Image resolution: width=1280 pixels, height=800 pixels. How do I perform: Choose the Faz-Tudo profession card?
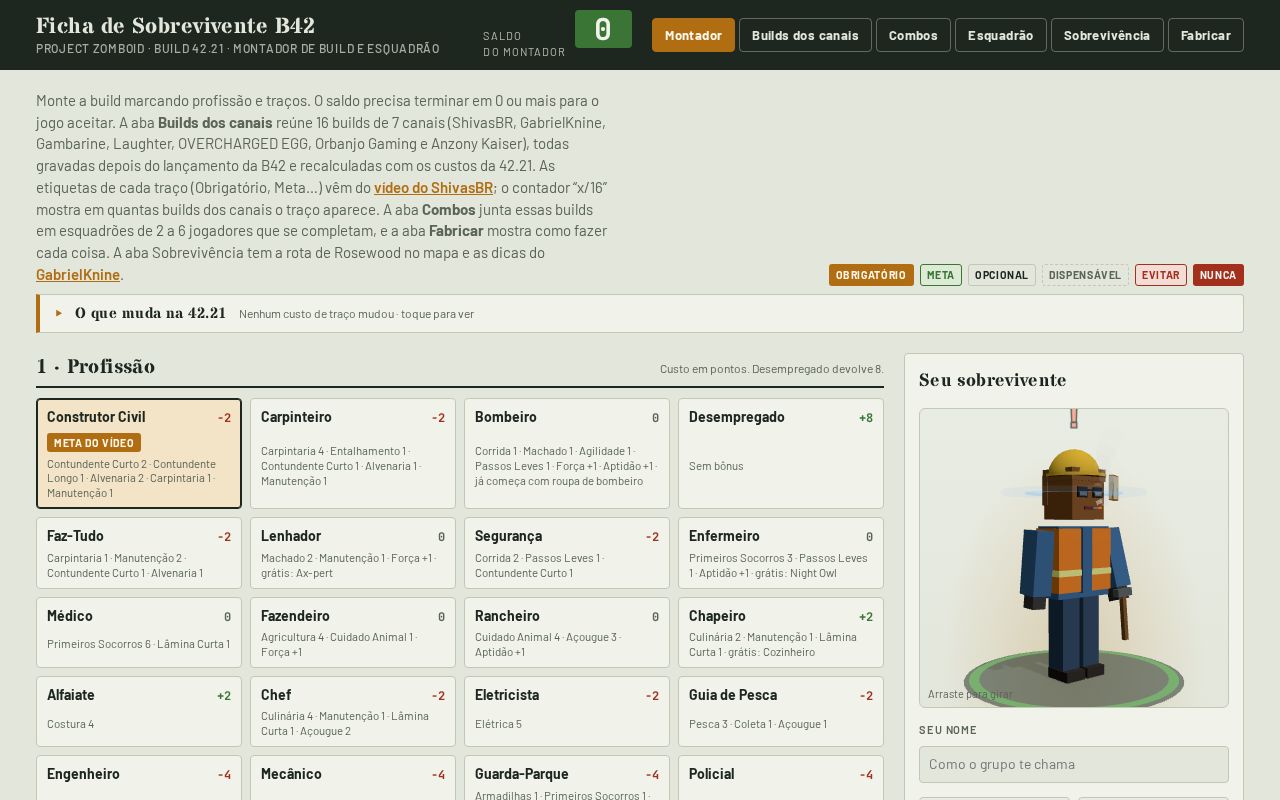(139, 553)
